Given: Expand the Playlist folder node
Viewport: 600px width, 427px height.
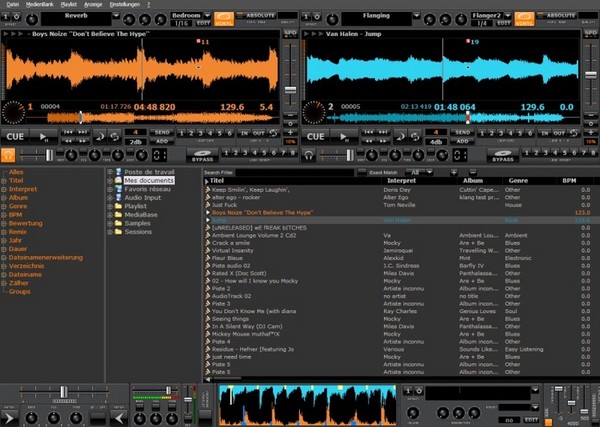Looking at the screenshot, I should 110,206.
